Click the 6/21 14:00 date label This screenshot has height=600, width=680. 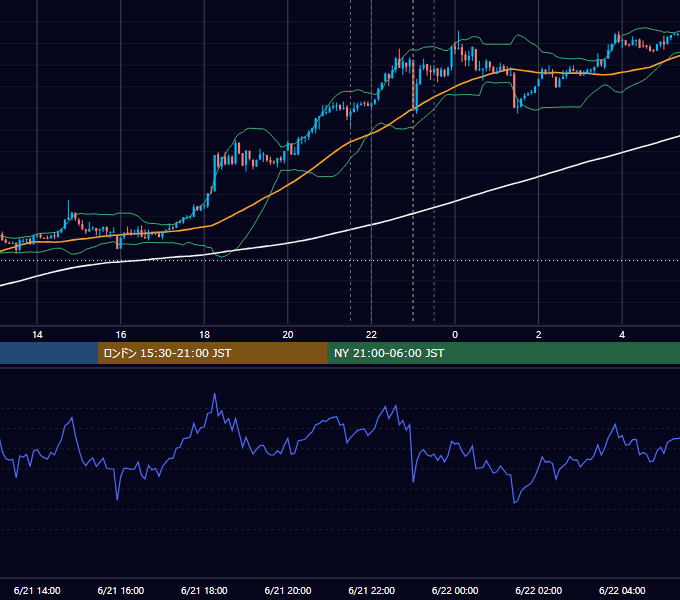click(x=37, y=590)
